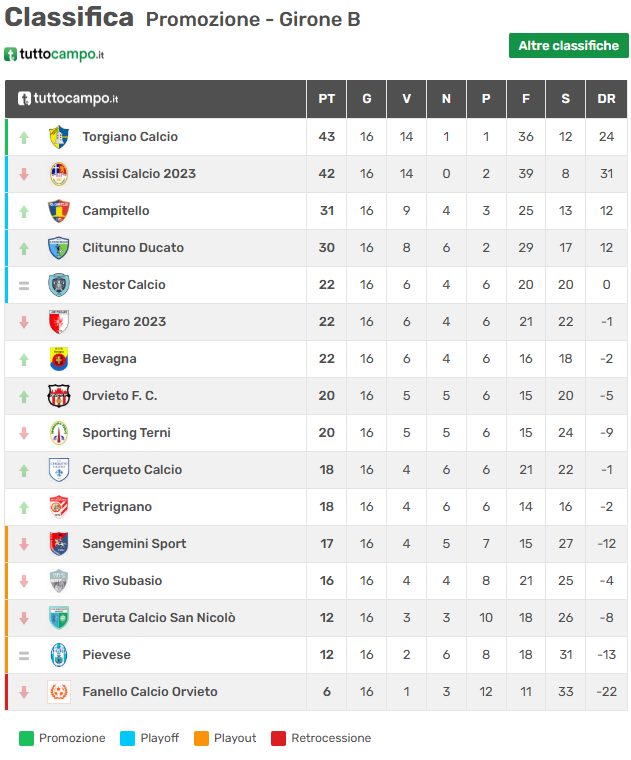Open the Clitunno Ducato team link

133,248
